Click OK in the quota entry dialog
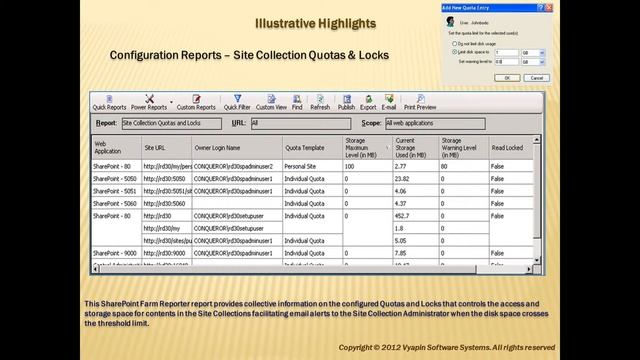The width and height of the screenshot is (640, 360). tap(507, 78)
